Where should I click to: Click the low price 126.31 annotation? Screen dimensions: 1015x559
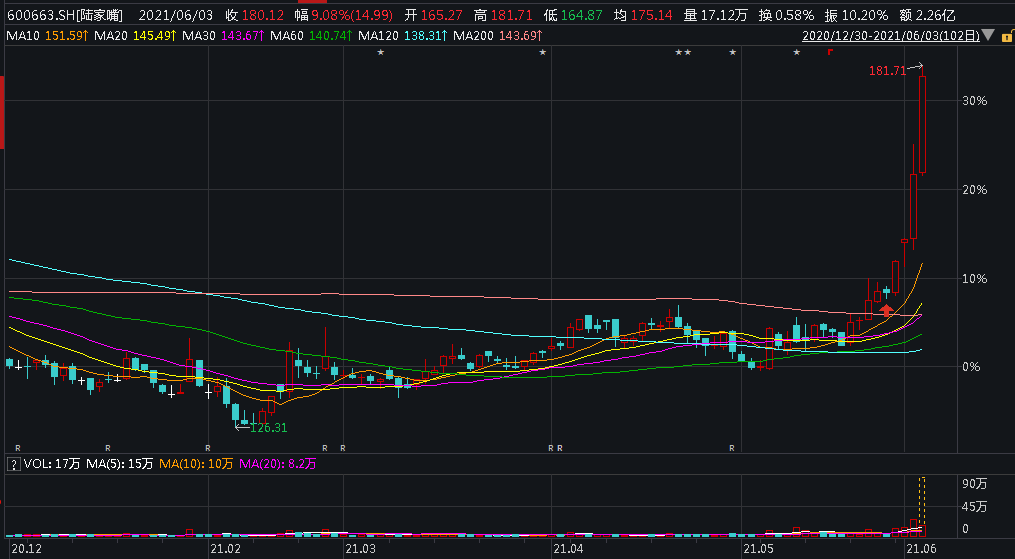click(267, 427)
